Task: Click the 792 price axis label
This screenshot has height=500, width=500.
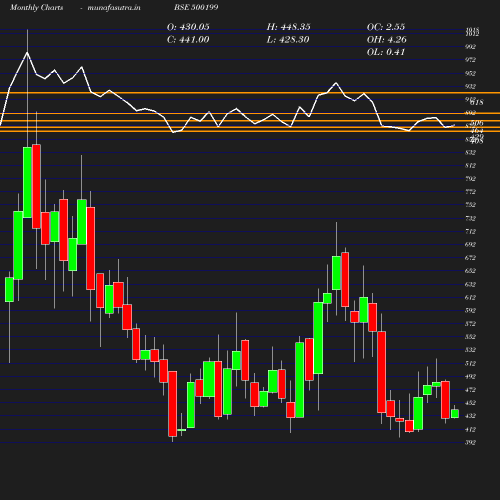Action: 470,179
